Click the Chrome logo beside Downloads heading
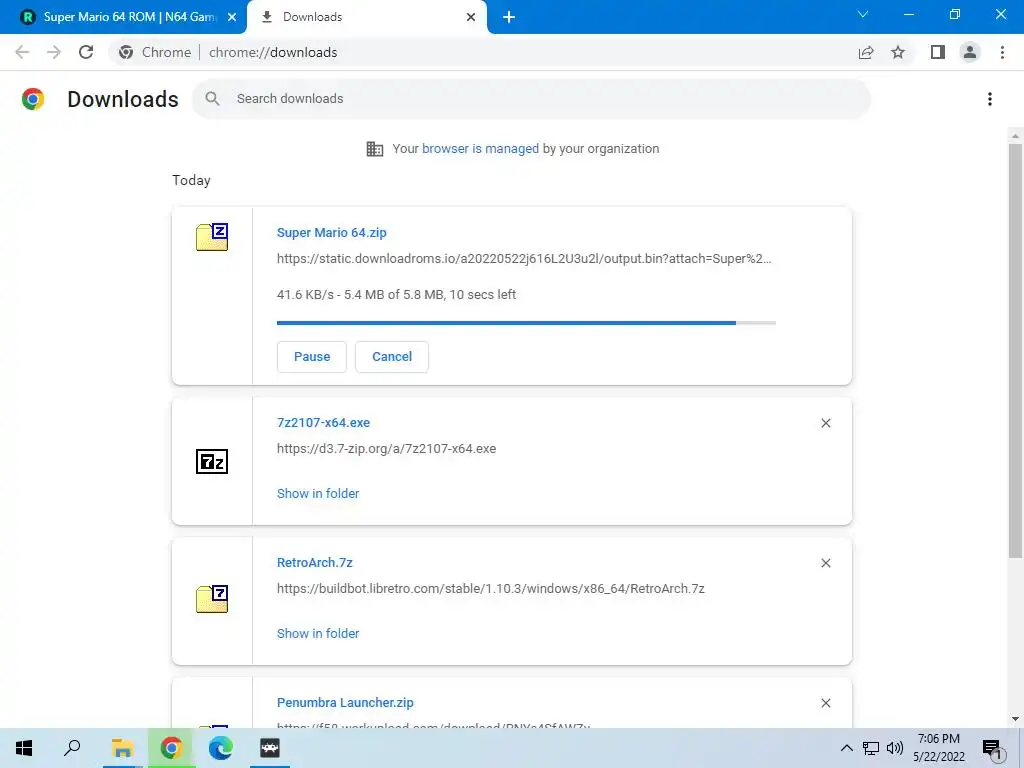The image size is (1024, 768). click(x=33, y=99)
